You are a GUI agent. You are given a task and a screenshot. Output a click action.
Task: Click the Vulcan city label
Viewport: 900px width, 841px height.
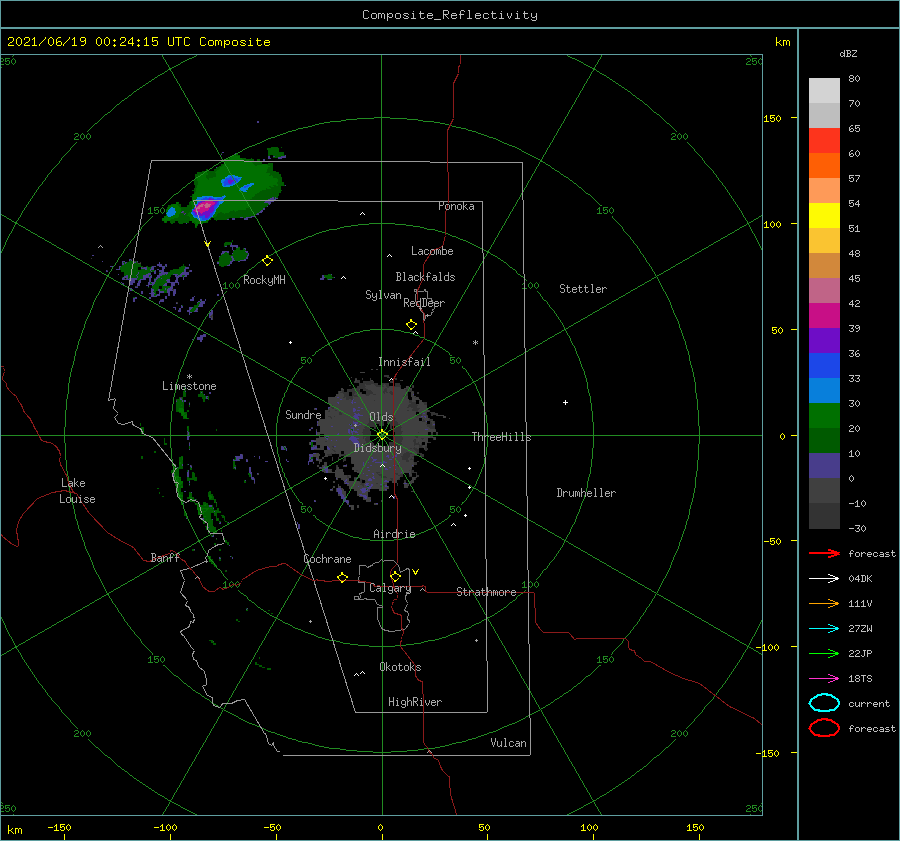coord(509,743)
